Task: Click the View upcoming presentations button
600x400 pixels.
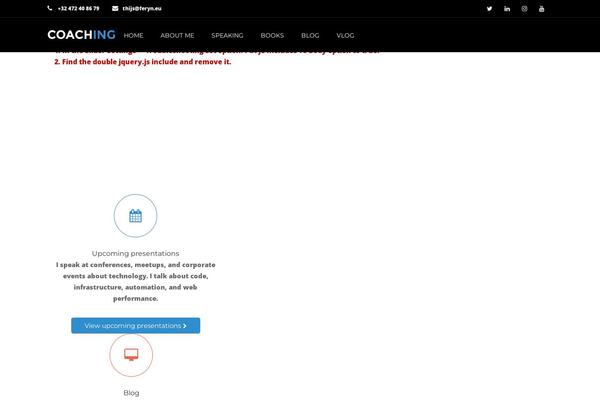Action: [x=135, y=326]
